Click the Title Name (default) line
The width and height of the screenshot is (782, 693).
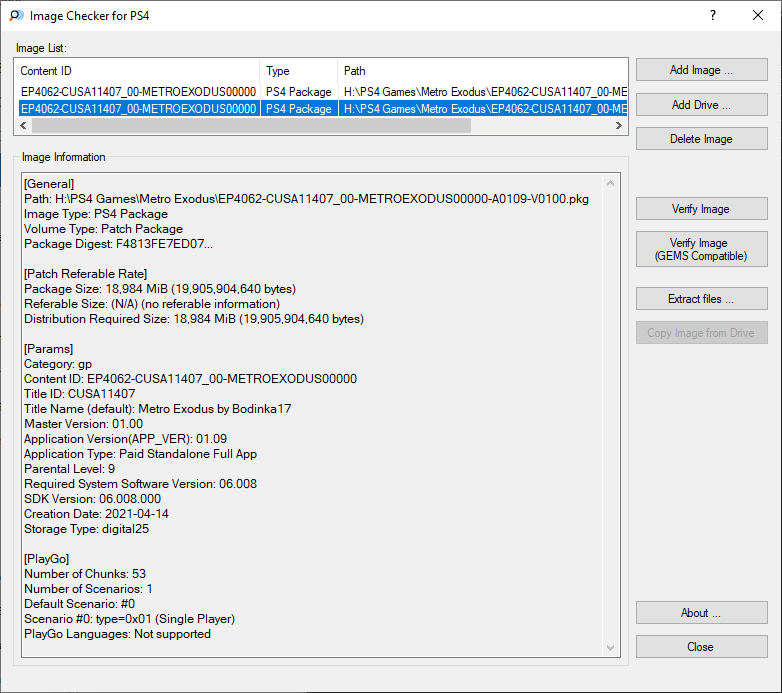(158, 409)
